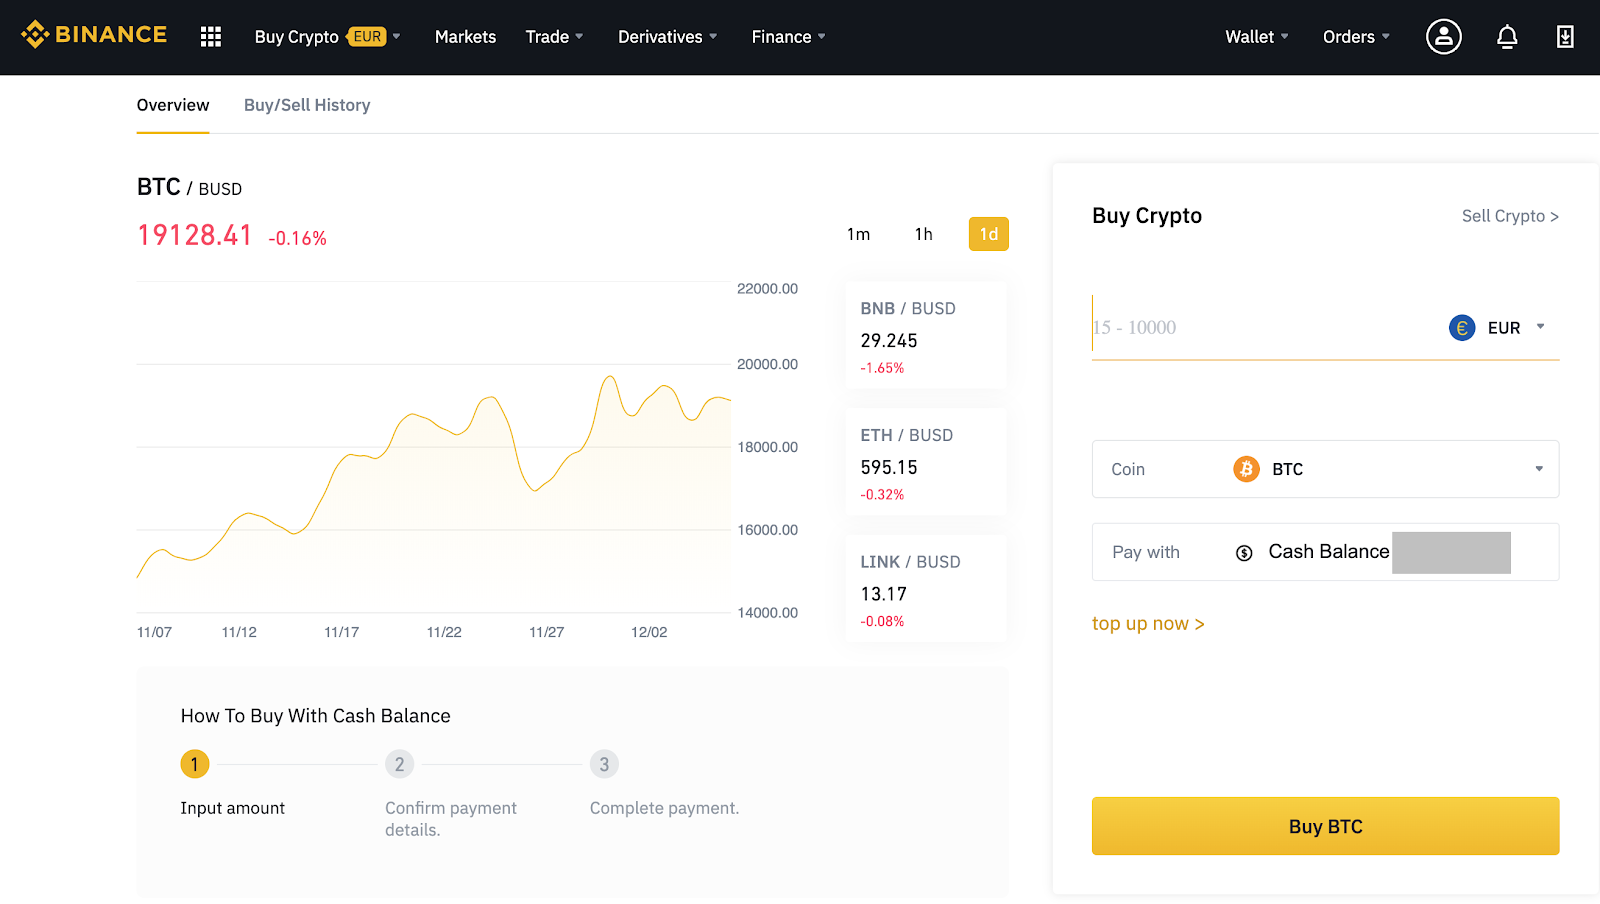Screen dimensions: 1600x904
Task: Open the BNB / BUSD price card
Action: pos(926,336)
